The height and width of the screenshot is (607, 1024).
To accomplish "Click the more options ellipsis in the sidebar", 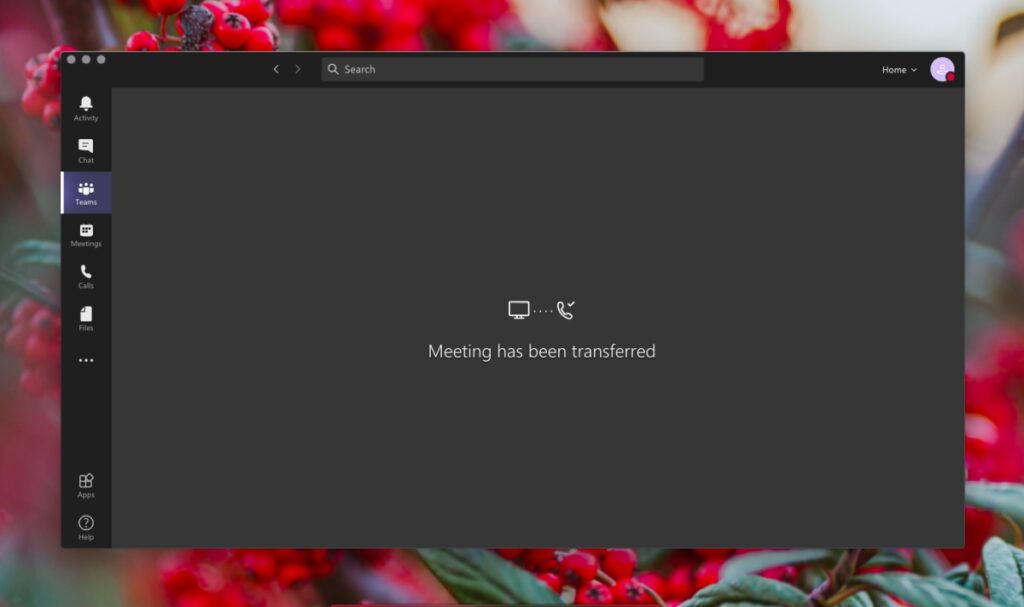I will [x=85, y=360].
